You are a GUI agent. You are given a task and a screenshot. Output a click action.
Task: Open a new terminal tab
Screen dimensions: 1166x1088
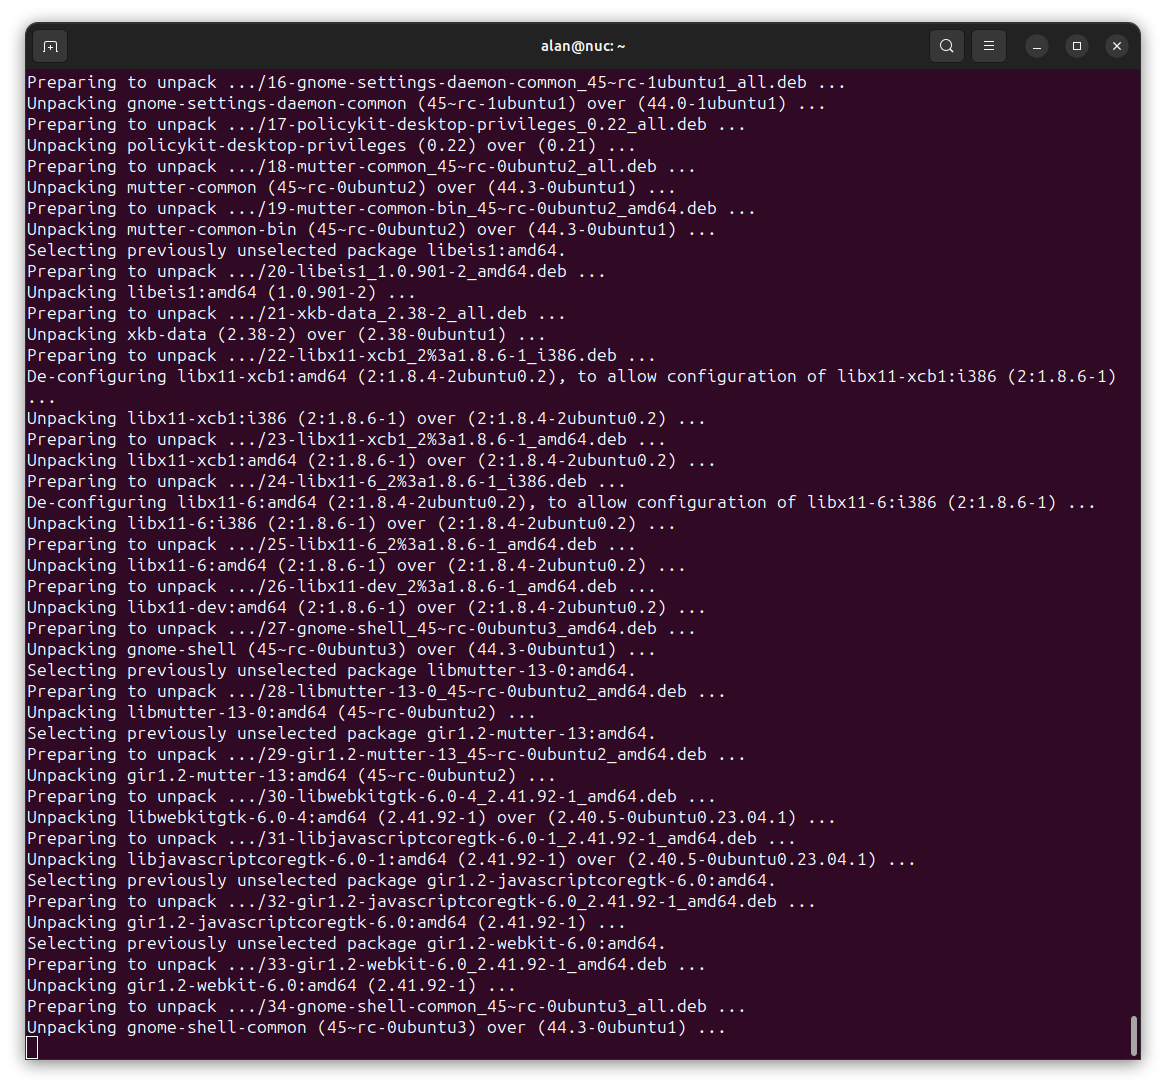[51, 47]
